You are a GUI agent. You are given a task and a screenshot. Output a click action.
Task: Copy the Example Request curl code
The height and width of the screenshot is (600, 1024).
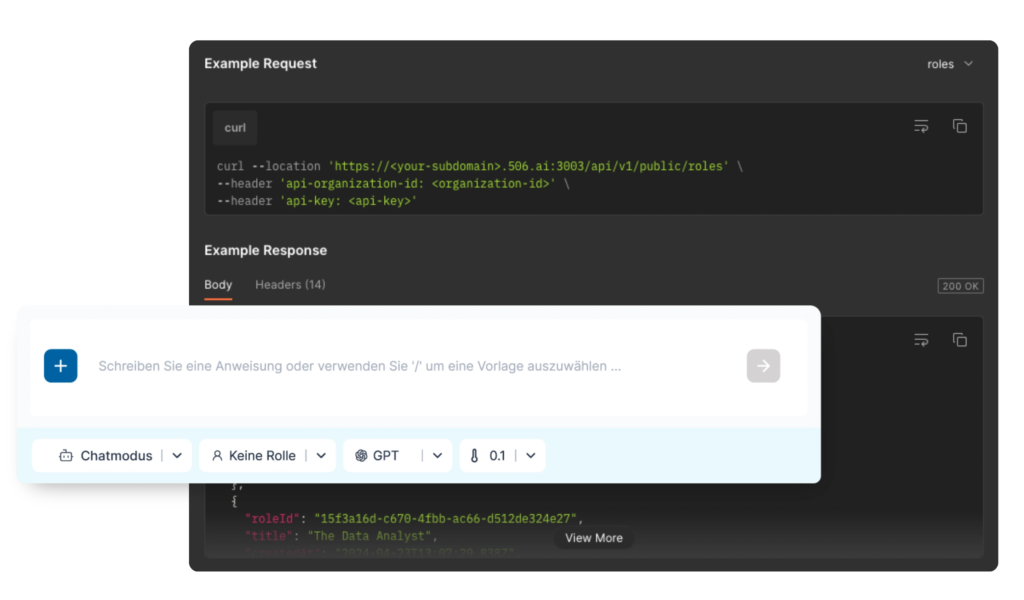click(959, 126)
